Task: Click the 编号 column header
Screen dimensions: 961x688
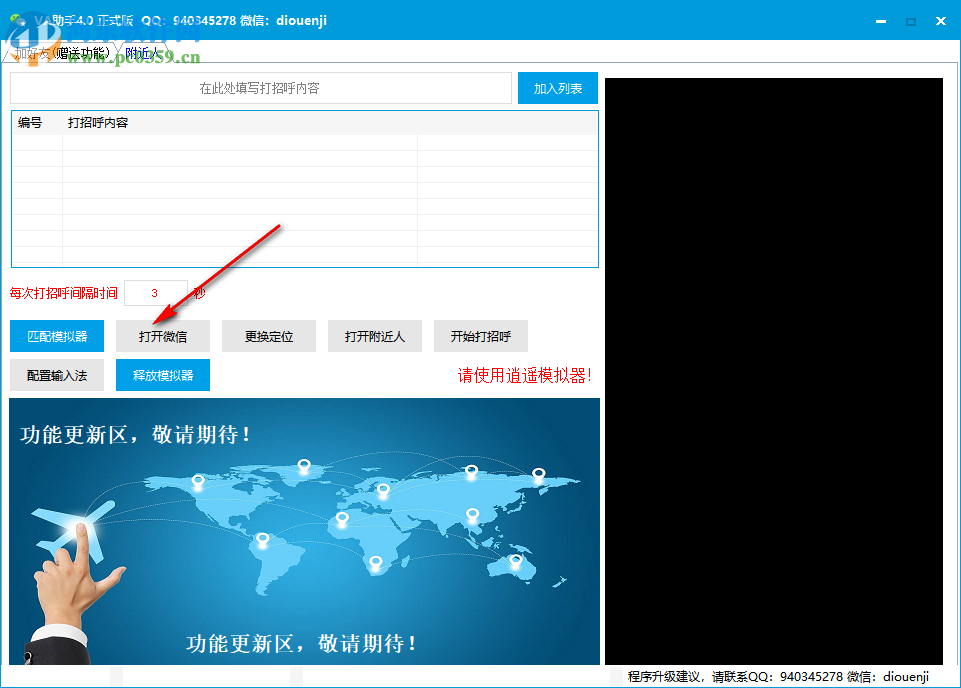Action: [x=33, y=122]
